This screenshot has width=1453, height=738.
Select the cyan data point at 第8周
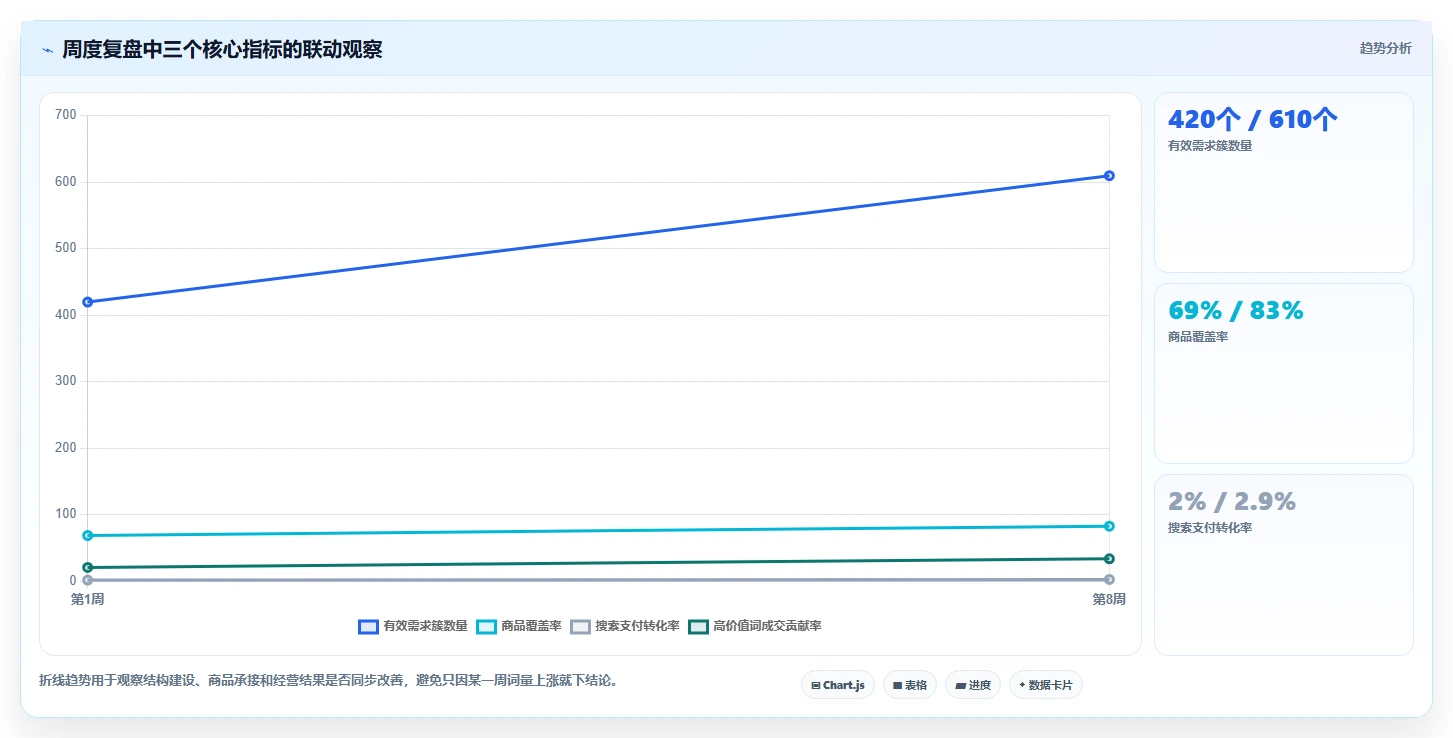pyautogui.click(x=1109, y=526)
